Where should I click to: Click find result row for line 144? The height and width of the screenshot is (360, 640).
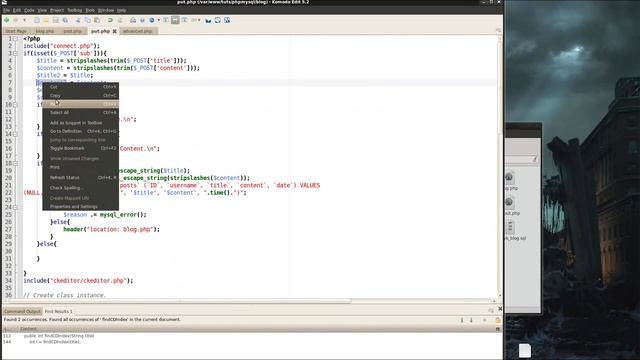click(251, 342)
